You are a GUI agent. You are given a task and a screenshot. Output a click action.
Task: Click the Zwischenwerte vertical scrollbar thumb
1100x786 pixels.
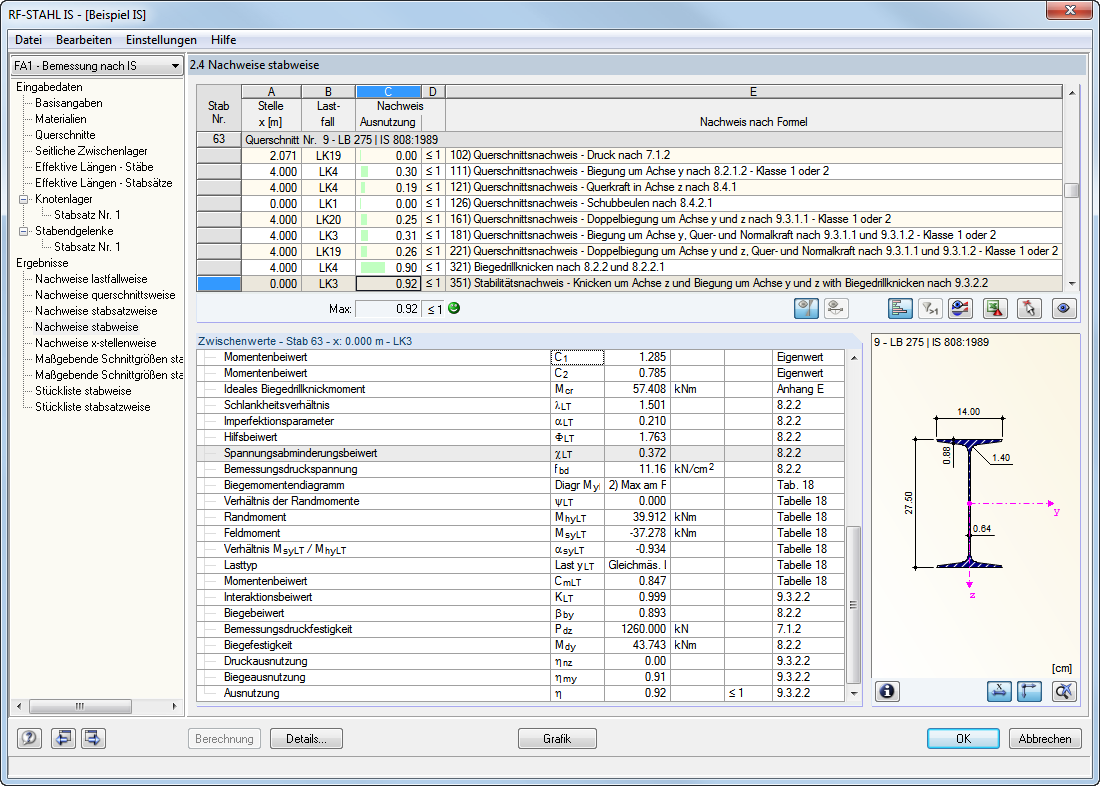pos(854,605)
